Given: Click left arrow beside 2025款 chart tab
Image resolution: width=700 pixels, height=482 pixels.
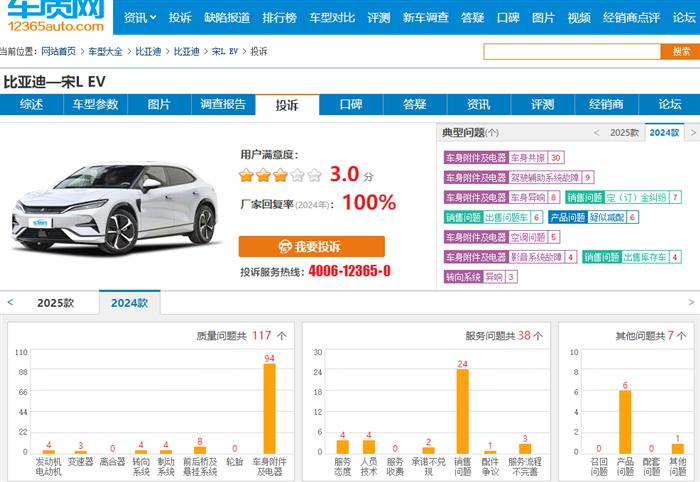Looking at the screenshot, I should (10, 302).
